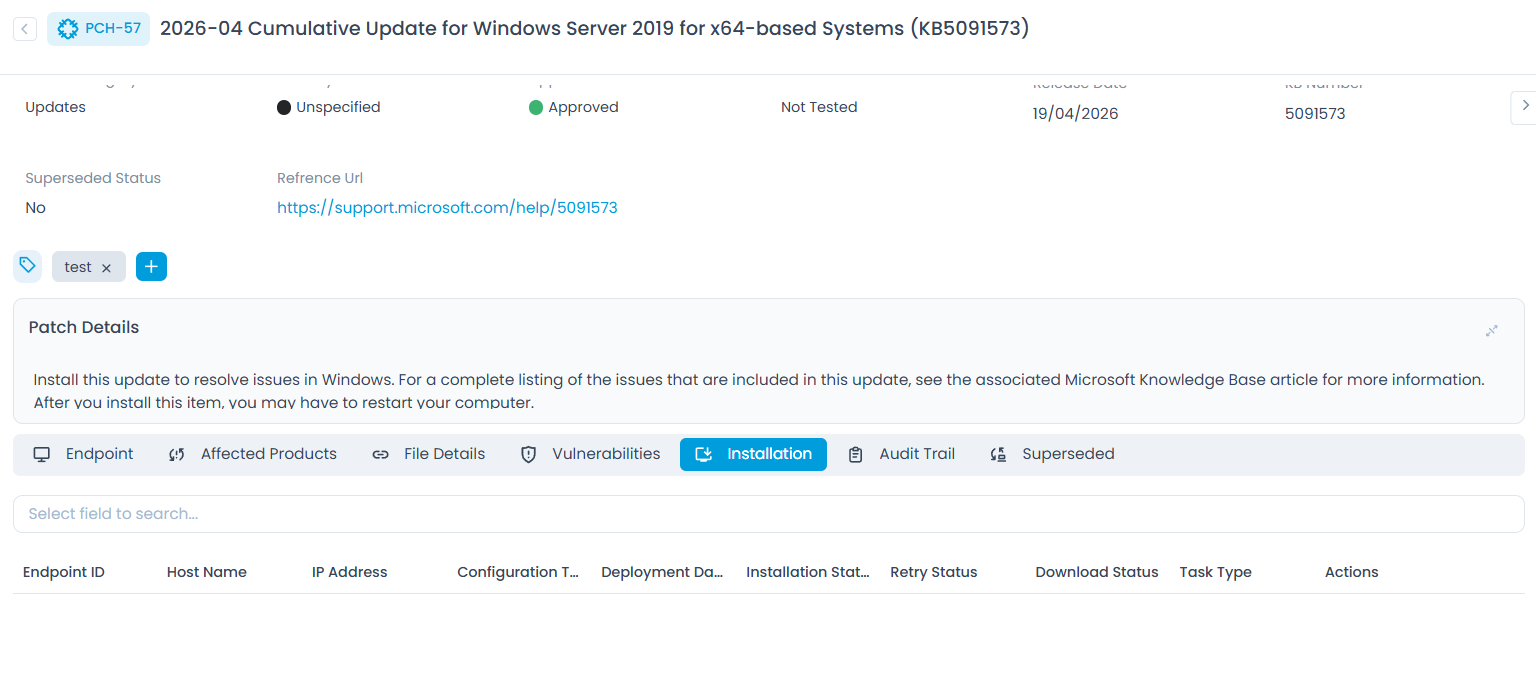Click the Superseded tab icon
Image resolution: width=1536 pixels, height=677 pixels.
pyautogui.click(x=998, y=455)
